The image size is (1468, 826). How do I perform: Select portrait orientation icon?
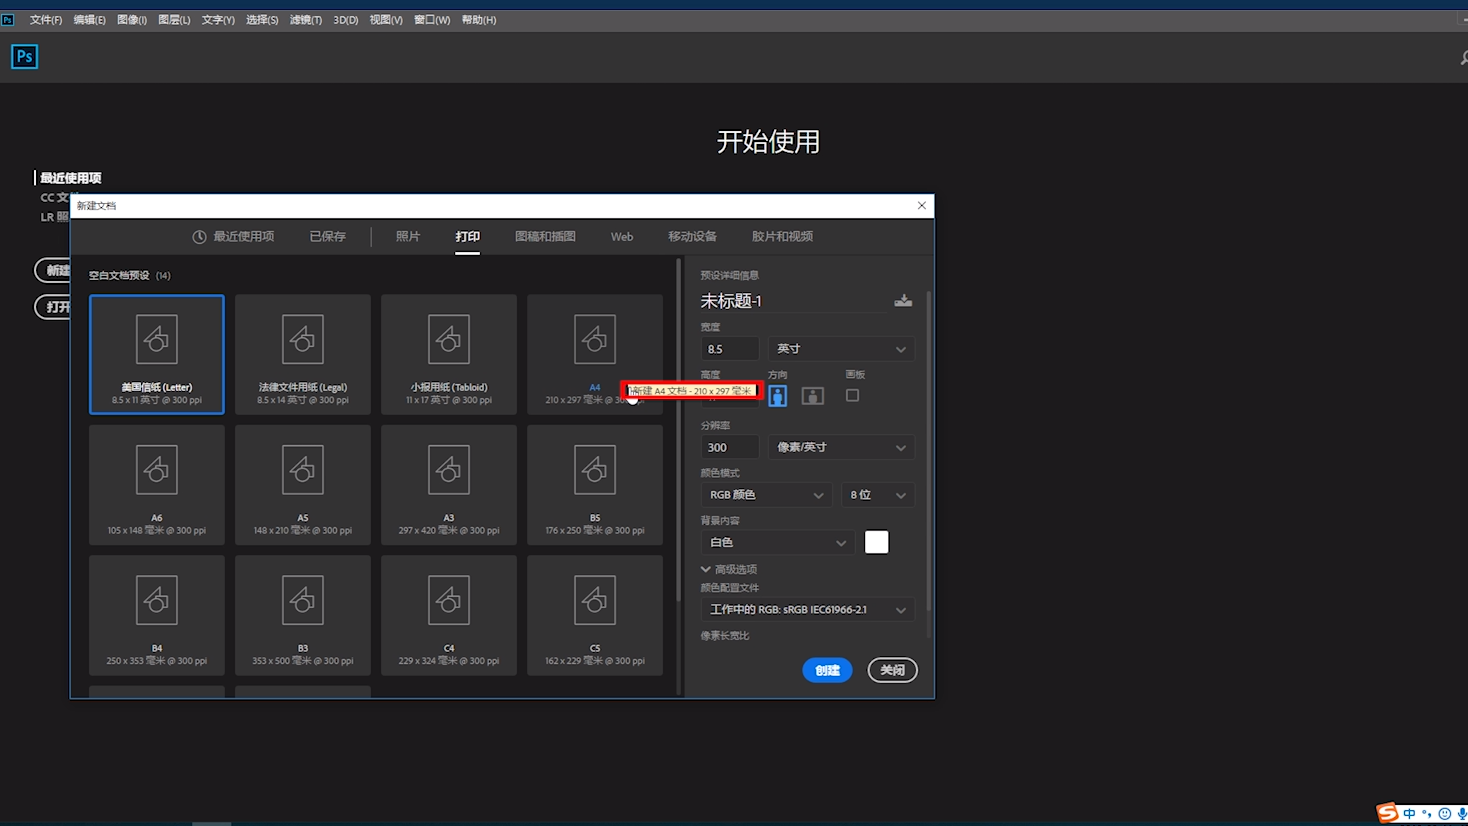click(777, 396)
